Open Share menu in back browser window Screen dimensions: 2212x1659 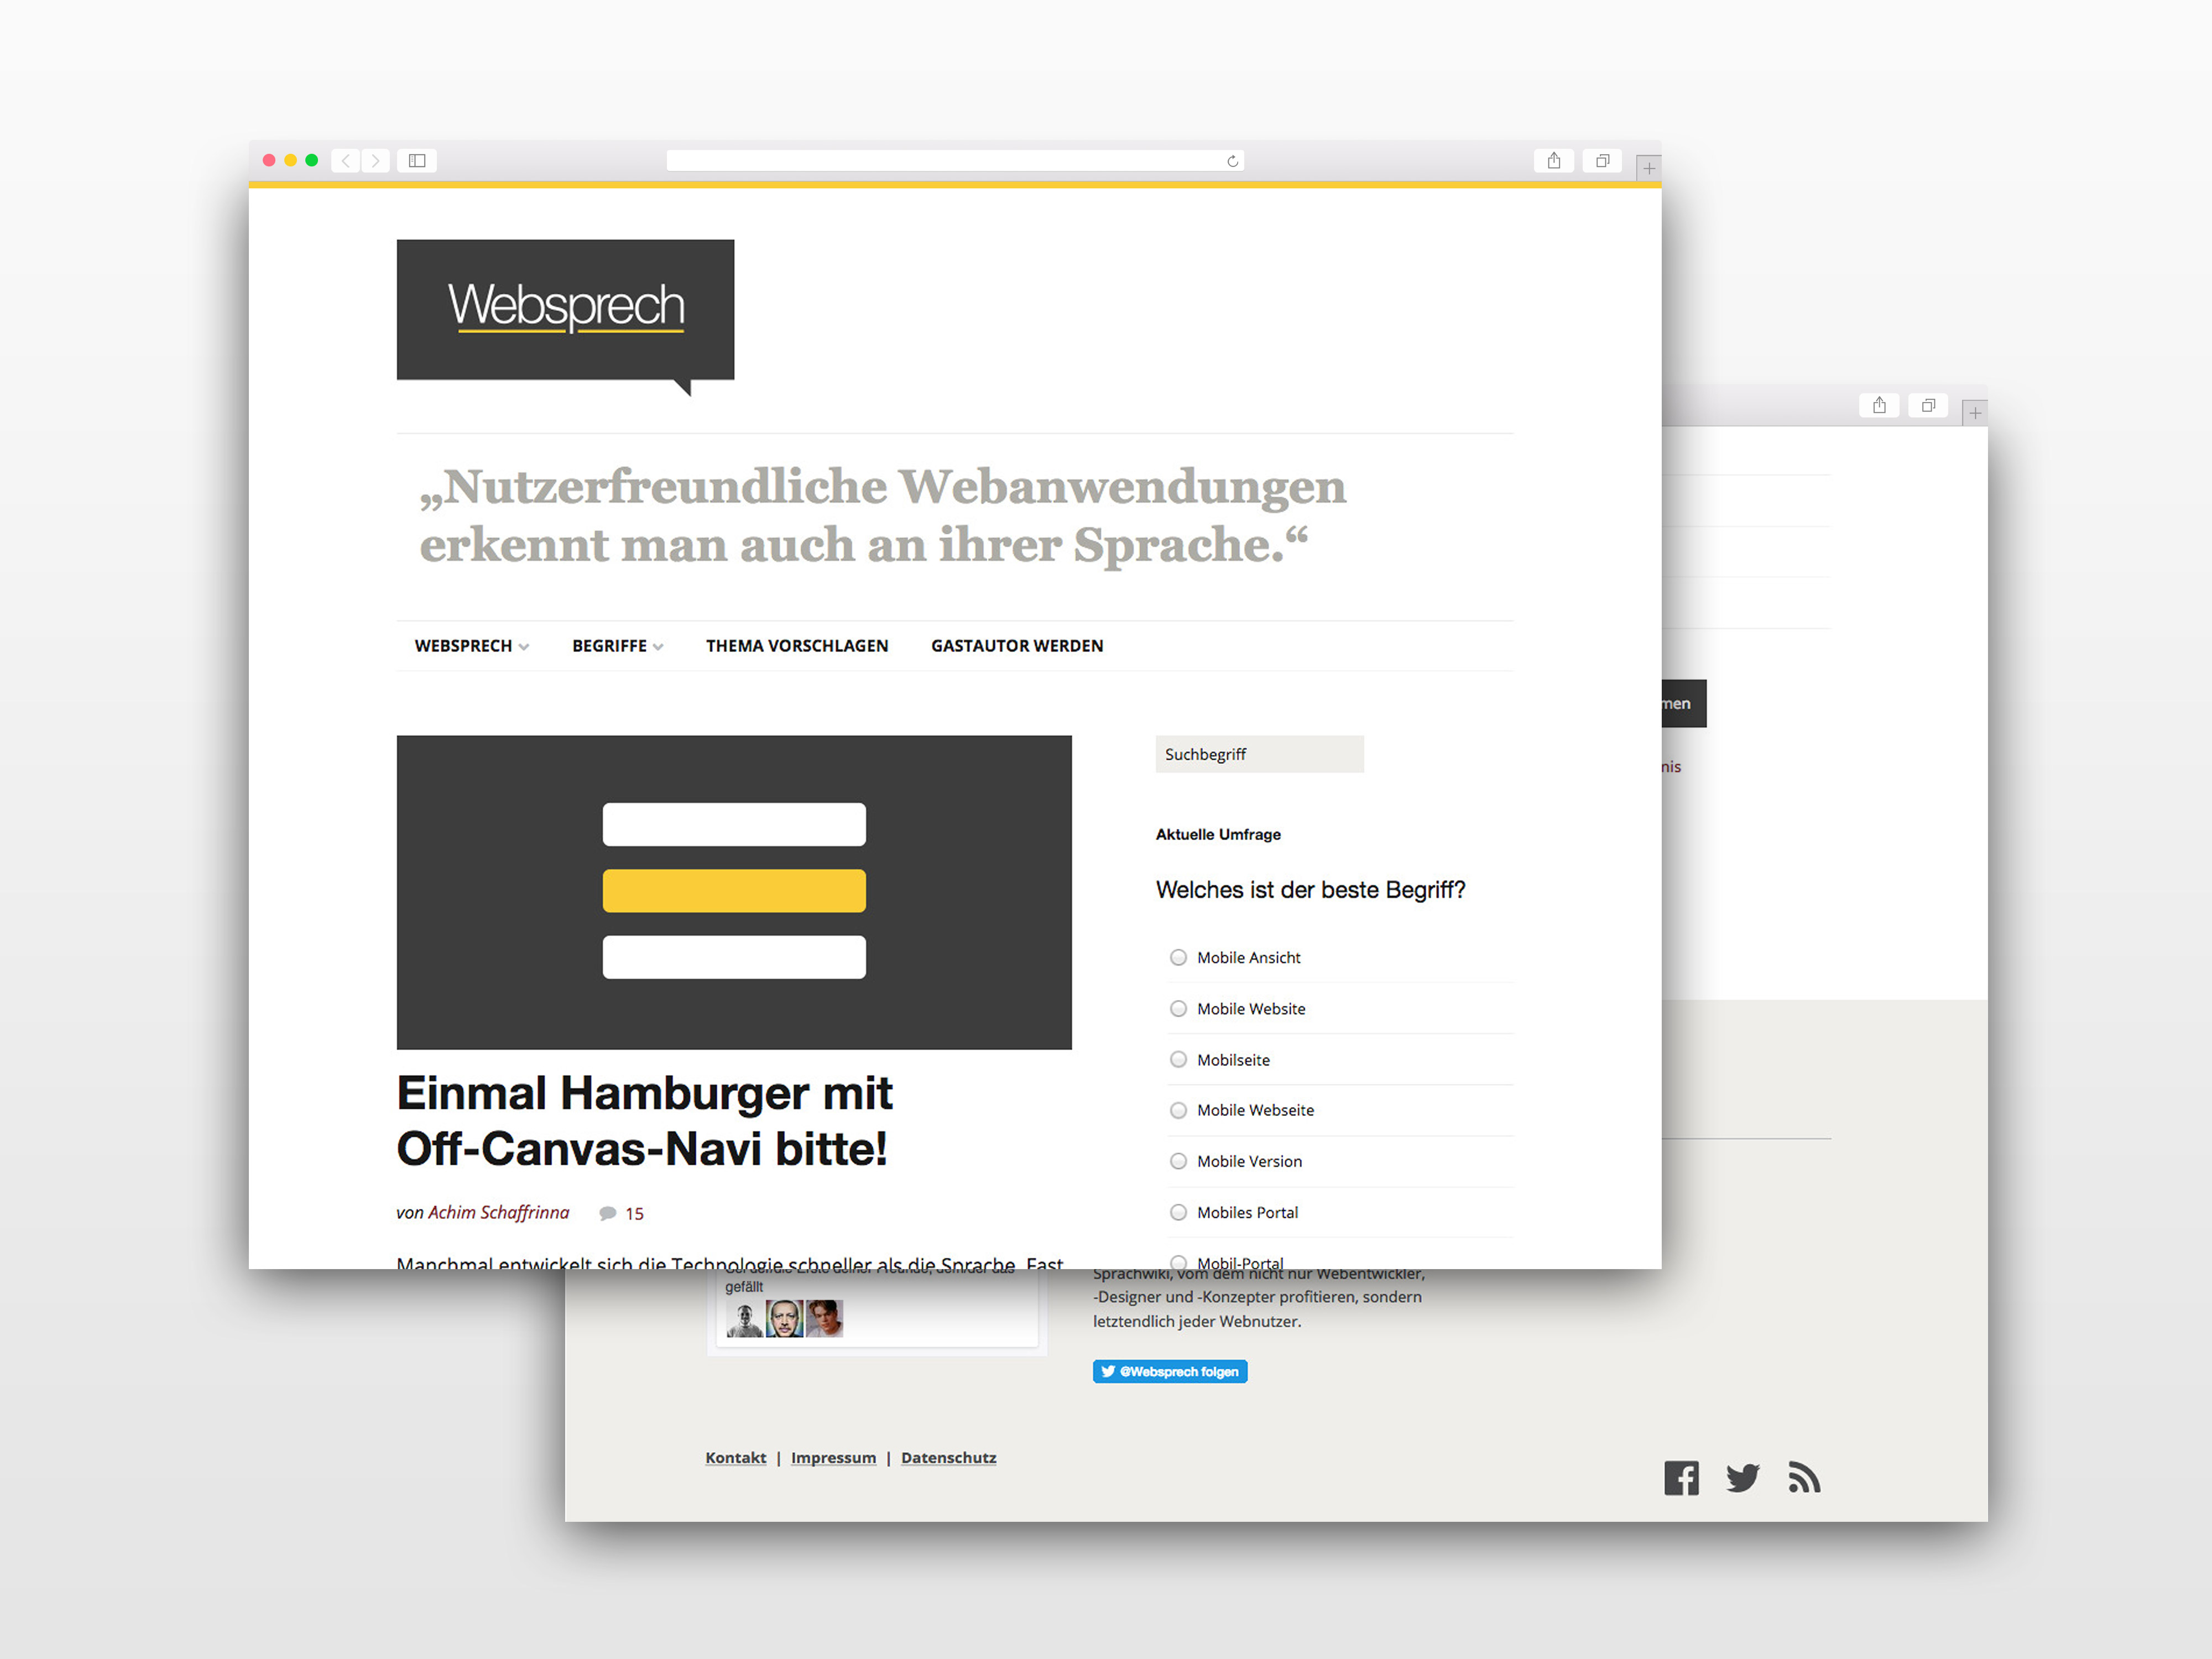coord(1879,405)
